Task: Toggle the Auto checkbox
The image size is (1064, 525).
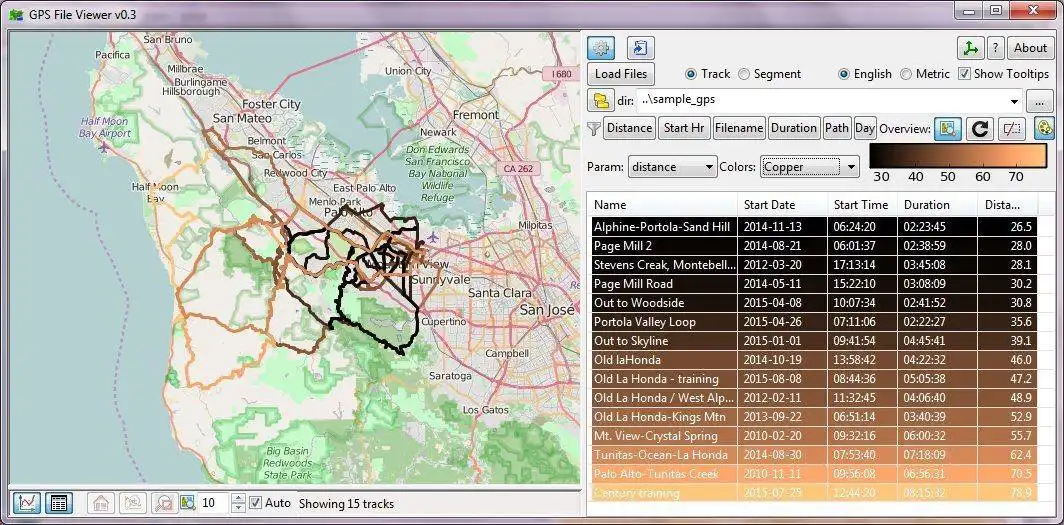Action: tap(270, 503)
